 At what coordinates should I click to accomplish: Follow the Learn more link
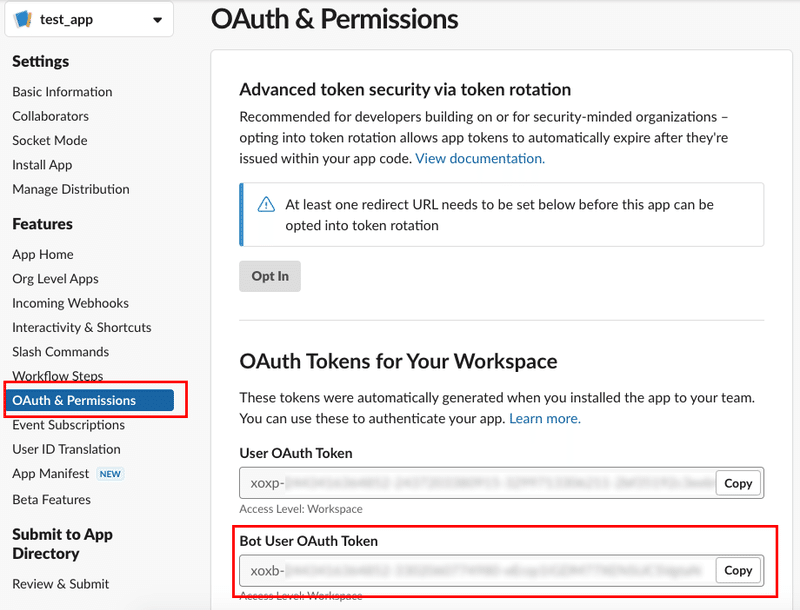545,419
